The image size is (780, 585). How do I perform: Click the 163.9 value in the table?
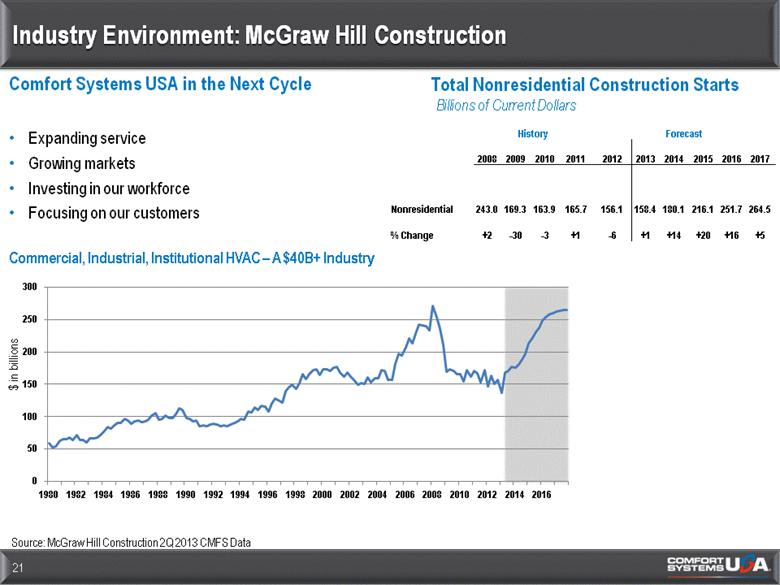coord(544,209)
